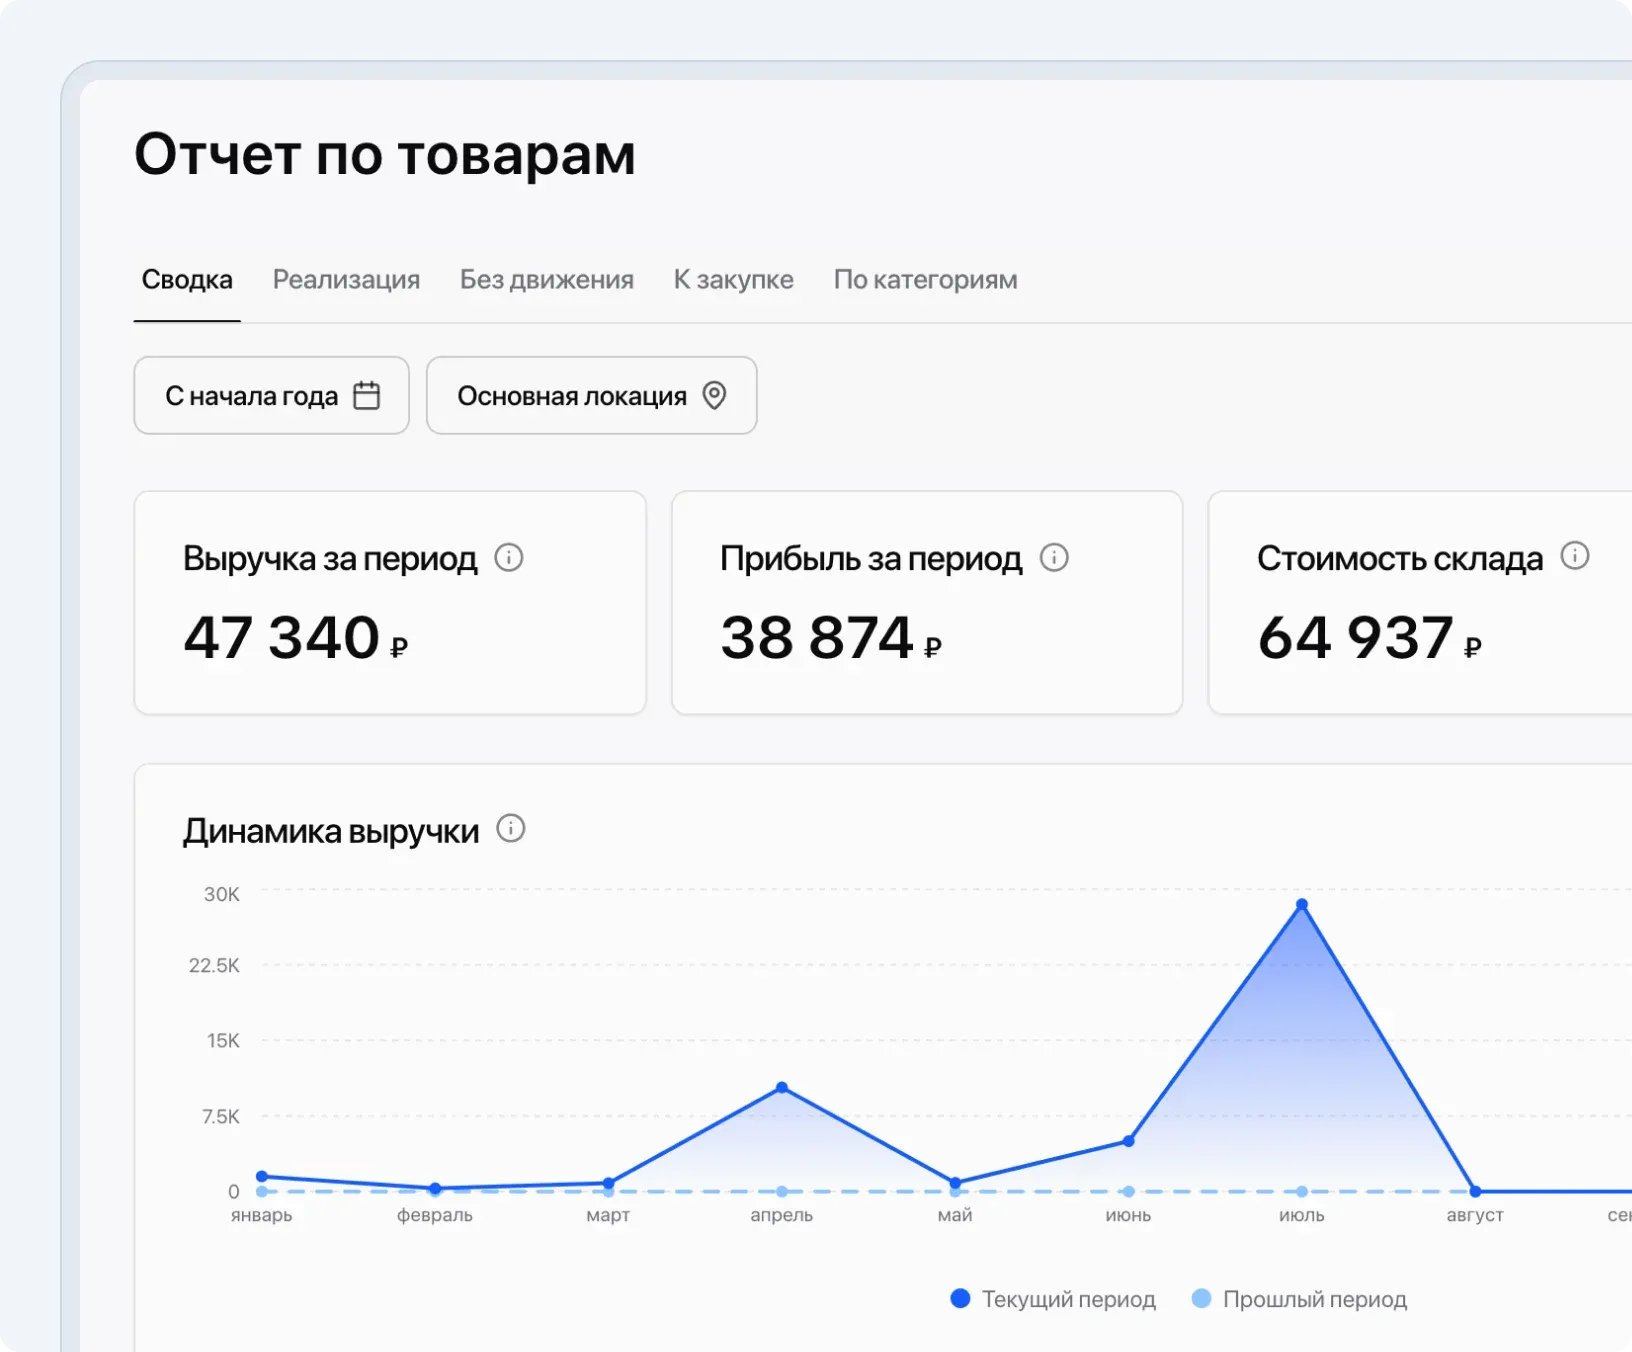Expand date range options via calendar control

[x=366, y=395]
